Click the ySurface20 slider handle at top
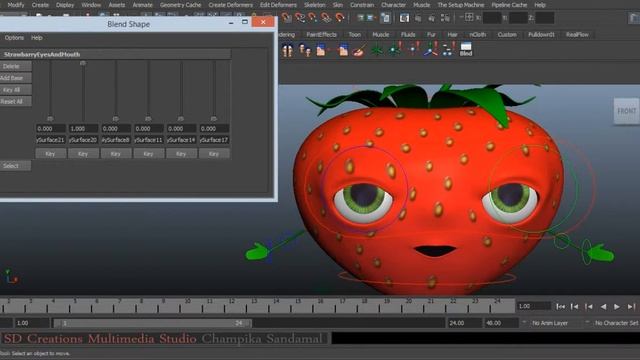The image size is (640, 360). tap(83, 63)
